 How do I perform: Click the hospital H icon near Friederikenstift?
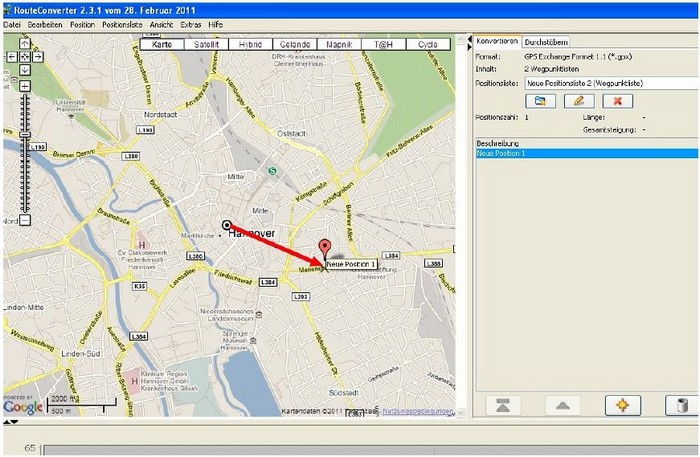point(142,245)
